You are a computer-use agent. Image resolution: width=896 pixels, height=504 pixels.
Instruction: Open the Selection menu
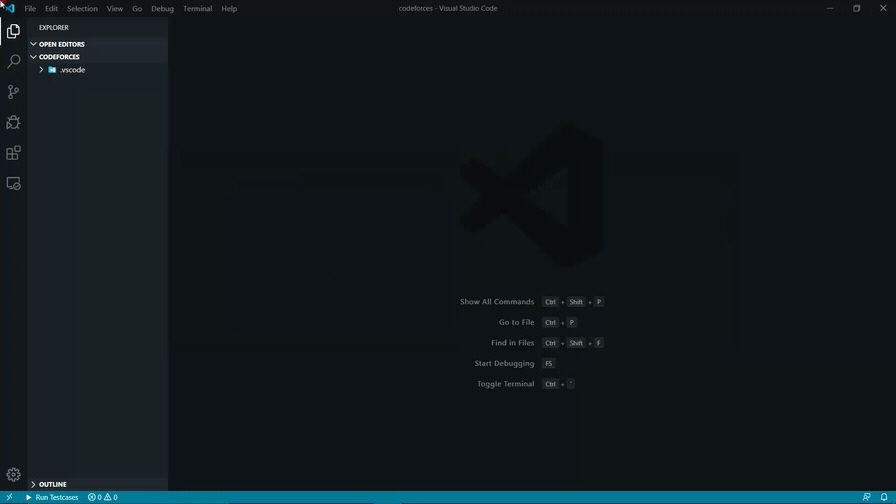coord(82,9)
